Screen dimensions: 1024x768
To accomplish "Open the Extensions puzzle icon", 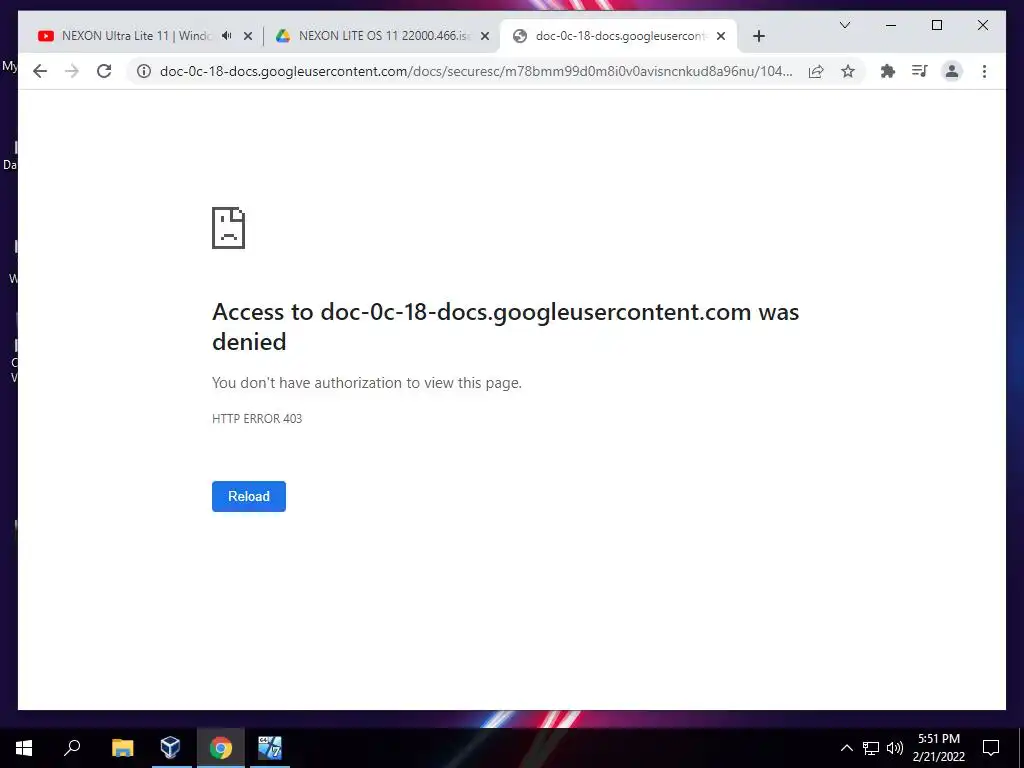I will (x=888, y=71).
